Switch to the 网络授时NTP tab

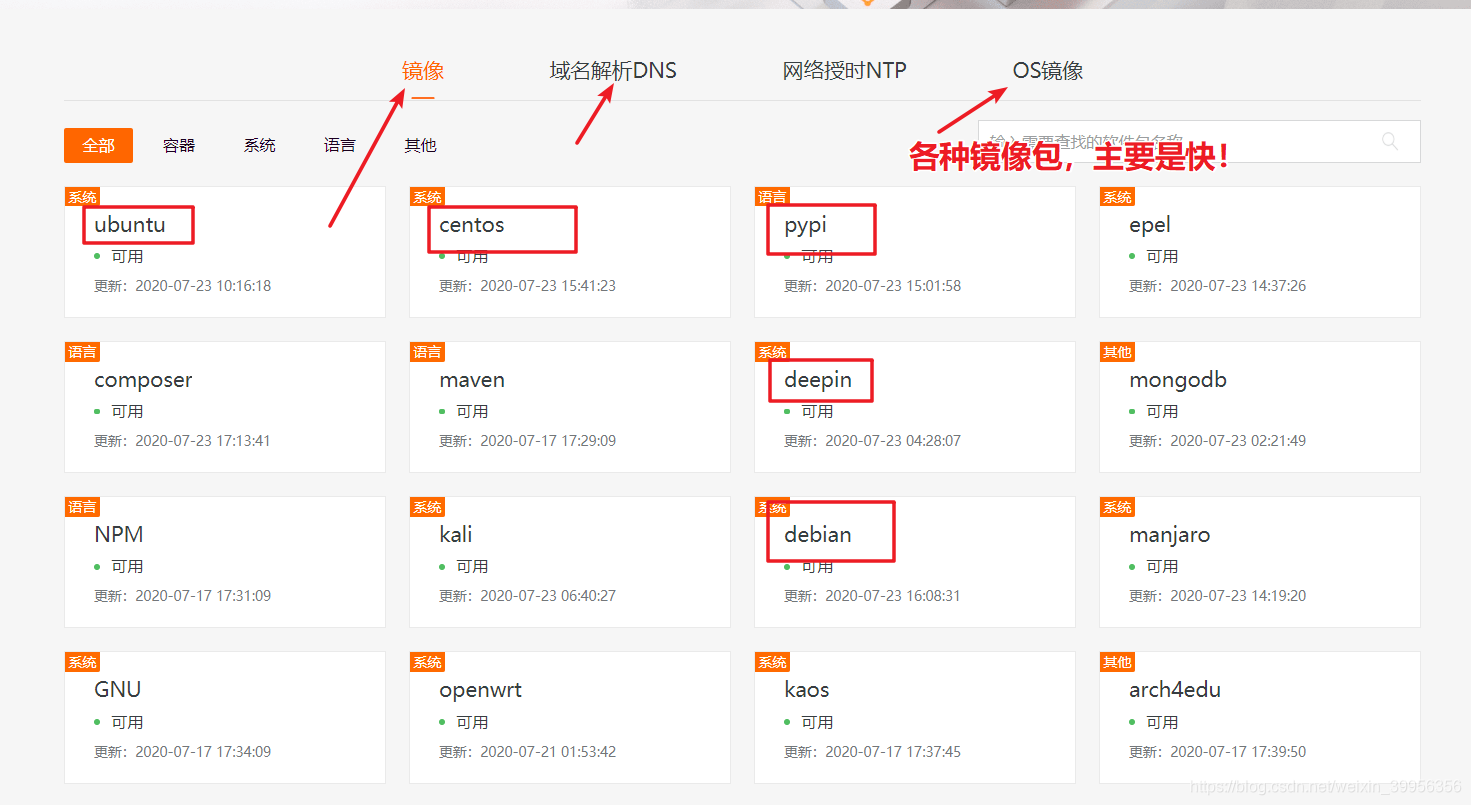tap(845, 70)
